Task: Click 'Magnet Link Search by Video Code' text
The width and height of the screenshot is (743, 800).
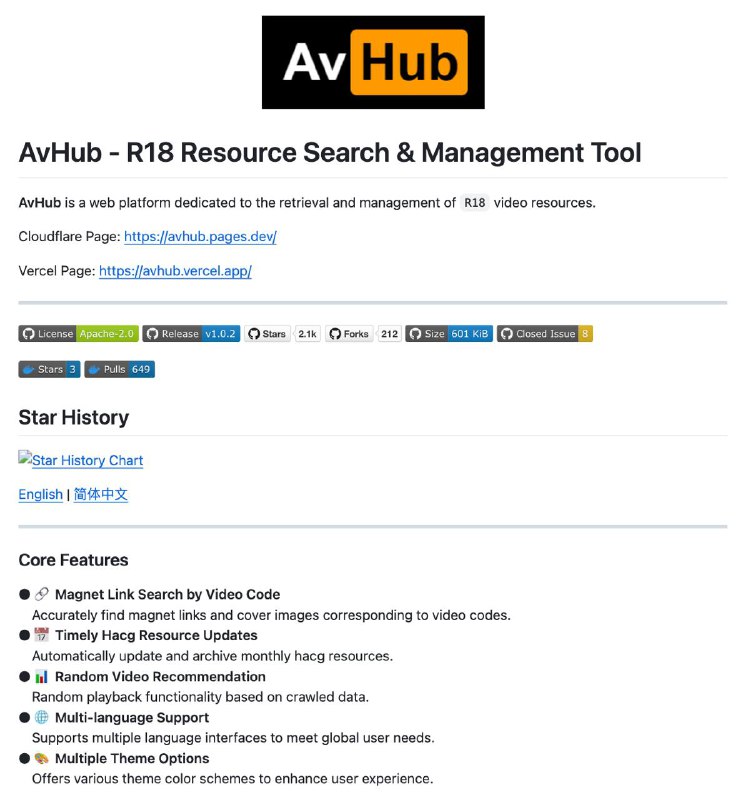Action: (167, 594)
